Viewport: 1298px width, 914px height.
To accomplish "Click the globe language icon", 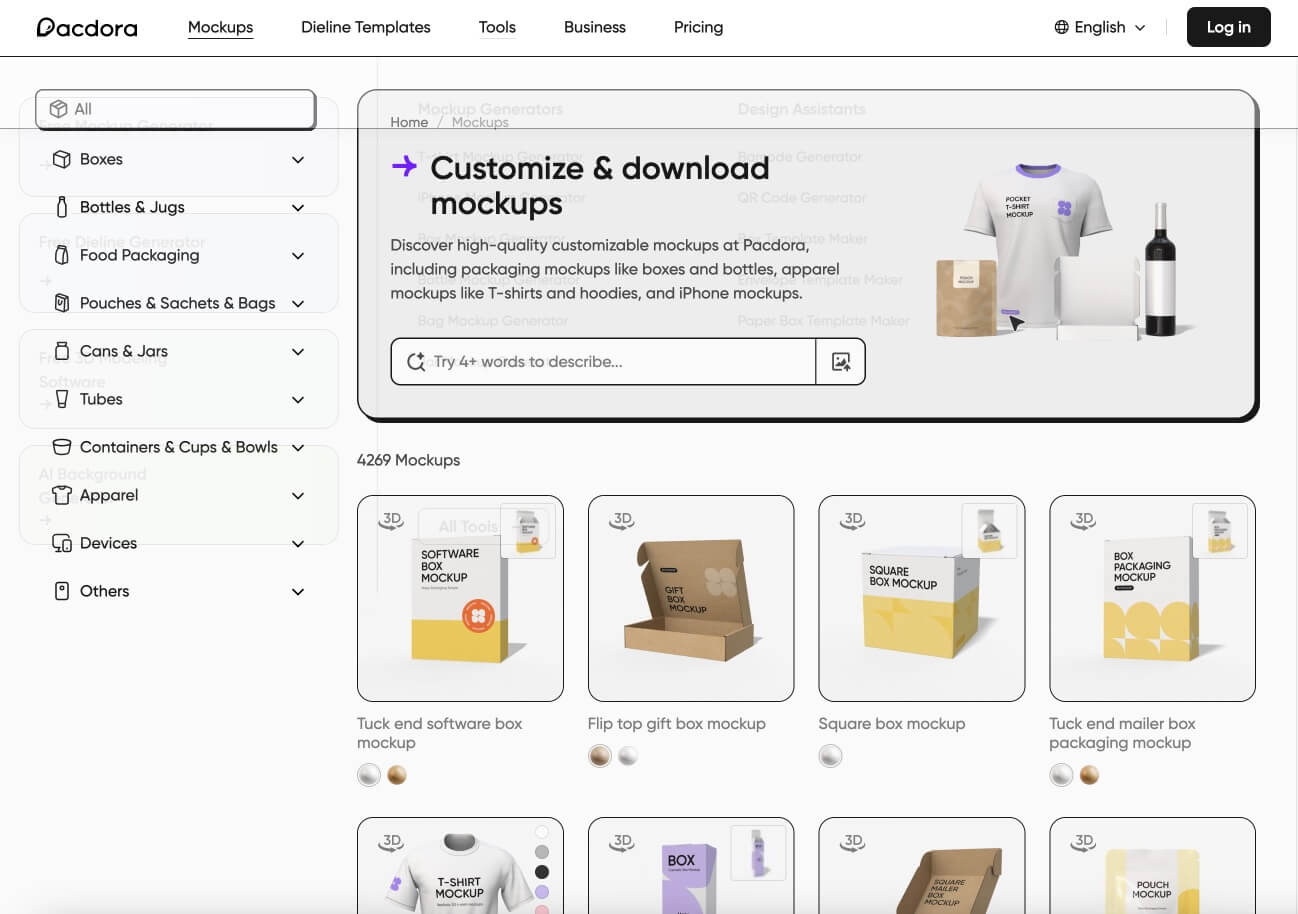I will (x=1061, y=27).
